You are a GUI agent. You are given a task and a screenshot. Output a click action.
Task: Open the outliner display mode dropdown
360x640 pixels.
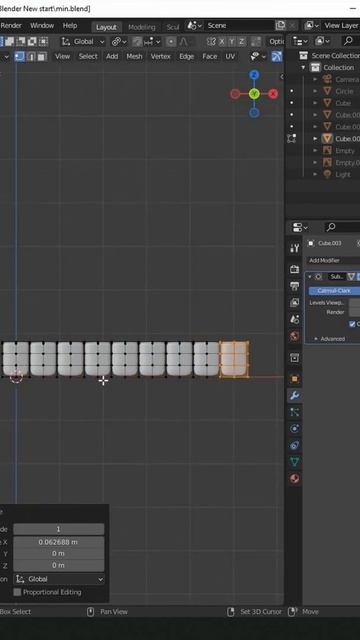click(x=300, y=41)
